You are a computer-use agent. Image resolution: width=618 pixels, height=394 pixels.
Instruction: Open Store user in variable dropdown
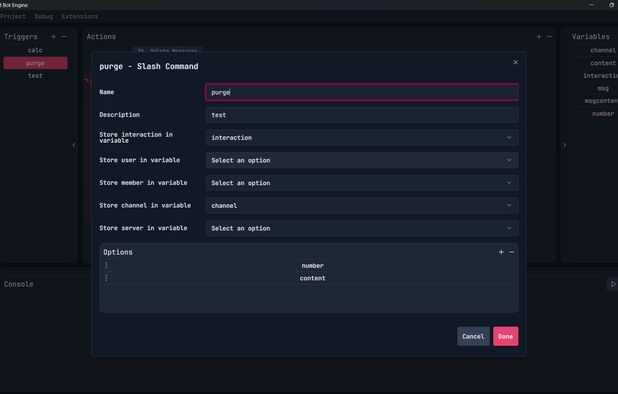pyautogui.click(x=362, y=160)
